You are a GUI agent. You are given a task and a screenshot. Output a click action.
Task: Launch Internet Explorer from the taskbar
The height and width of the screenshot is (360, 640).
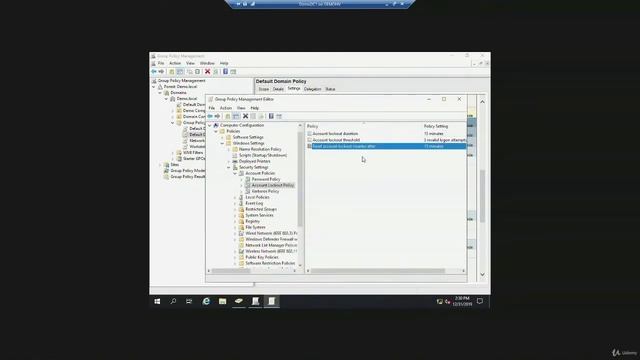(206, 301)
